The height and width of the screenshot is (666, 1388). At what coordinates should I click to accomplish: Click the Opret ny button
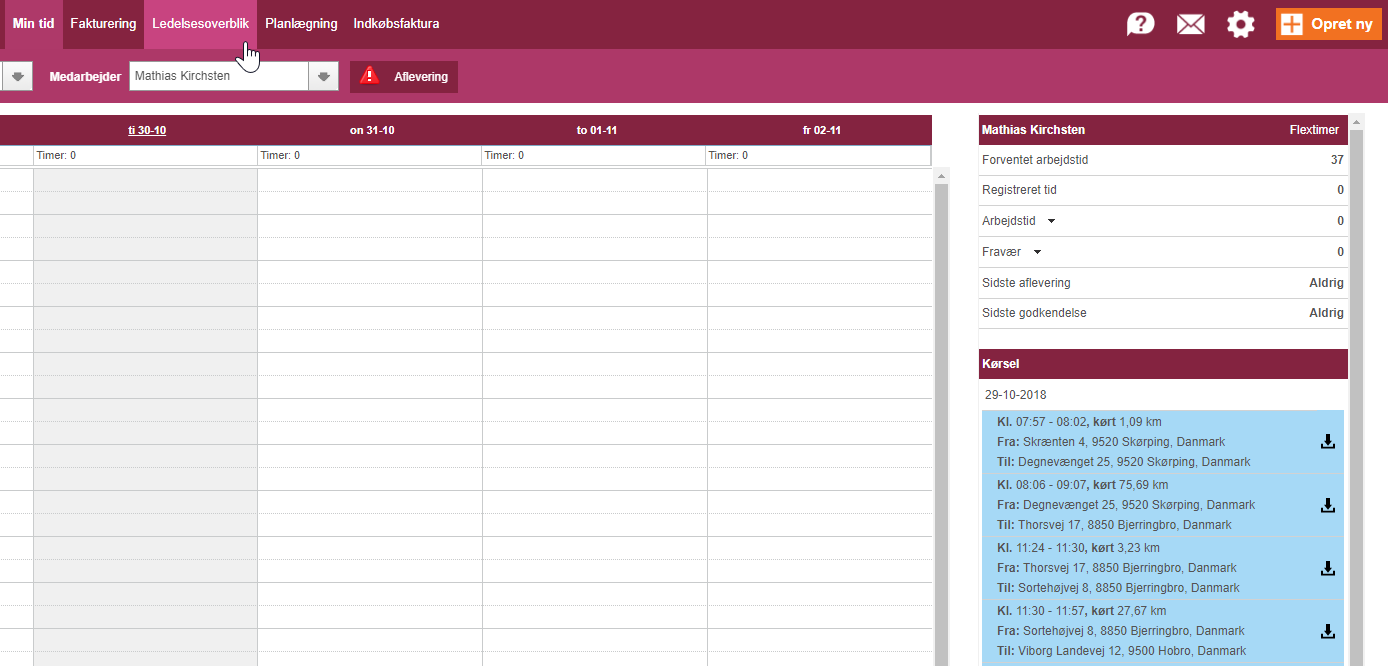[1329, 24]
